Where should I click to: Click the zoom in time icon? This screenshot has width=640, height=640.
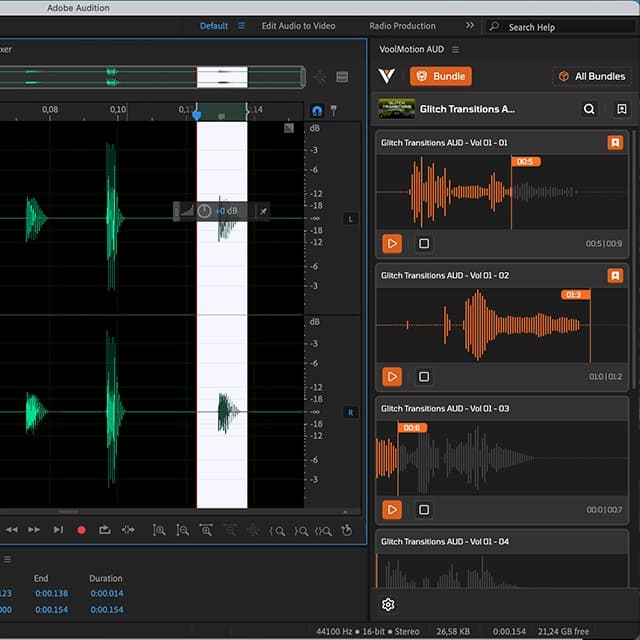coord(206,530)
